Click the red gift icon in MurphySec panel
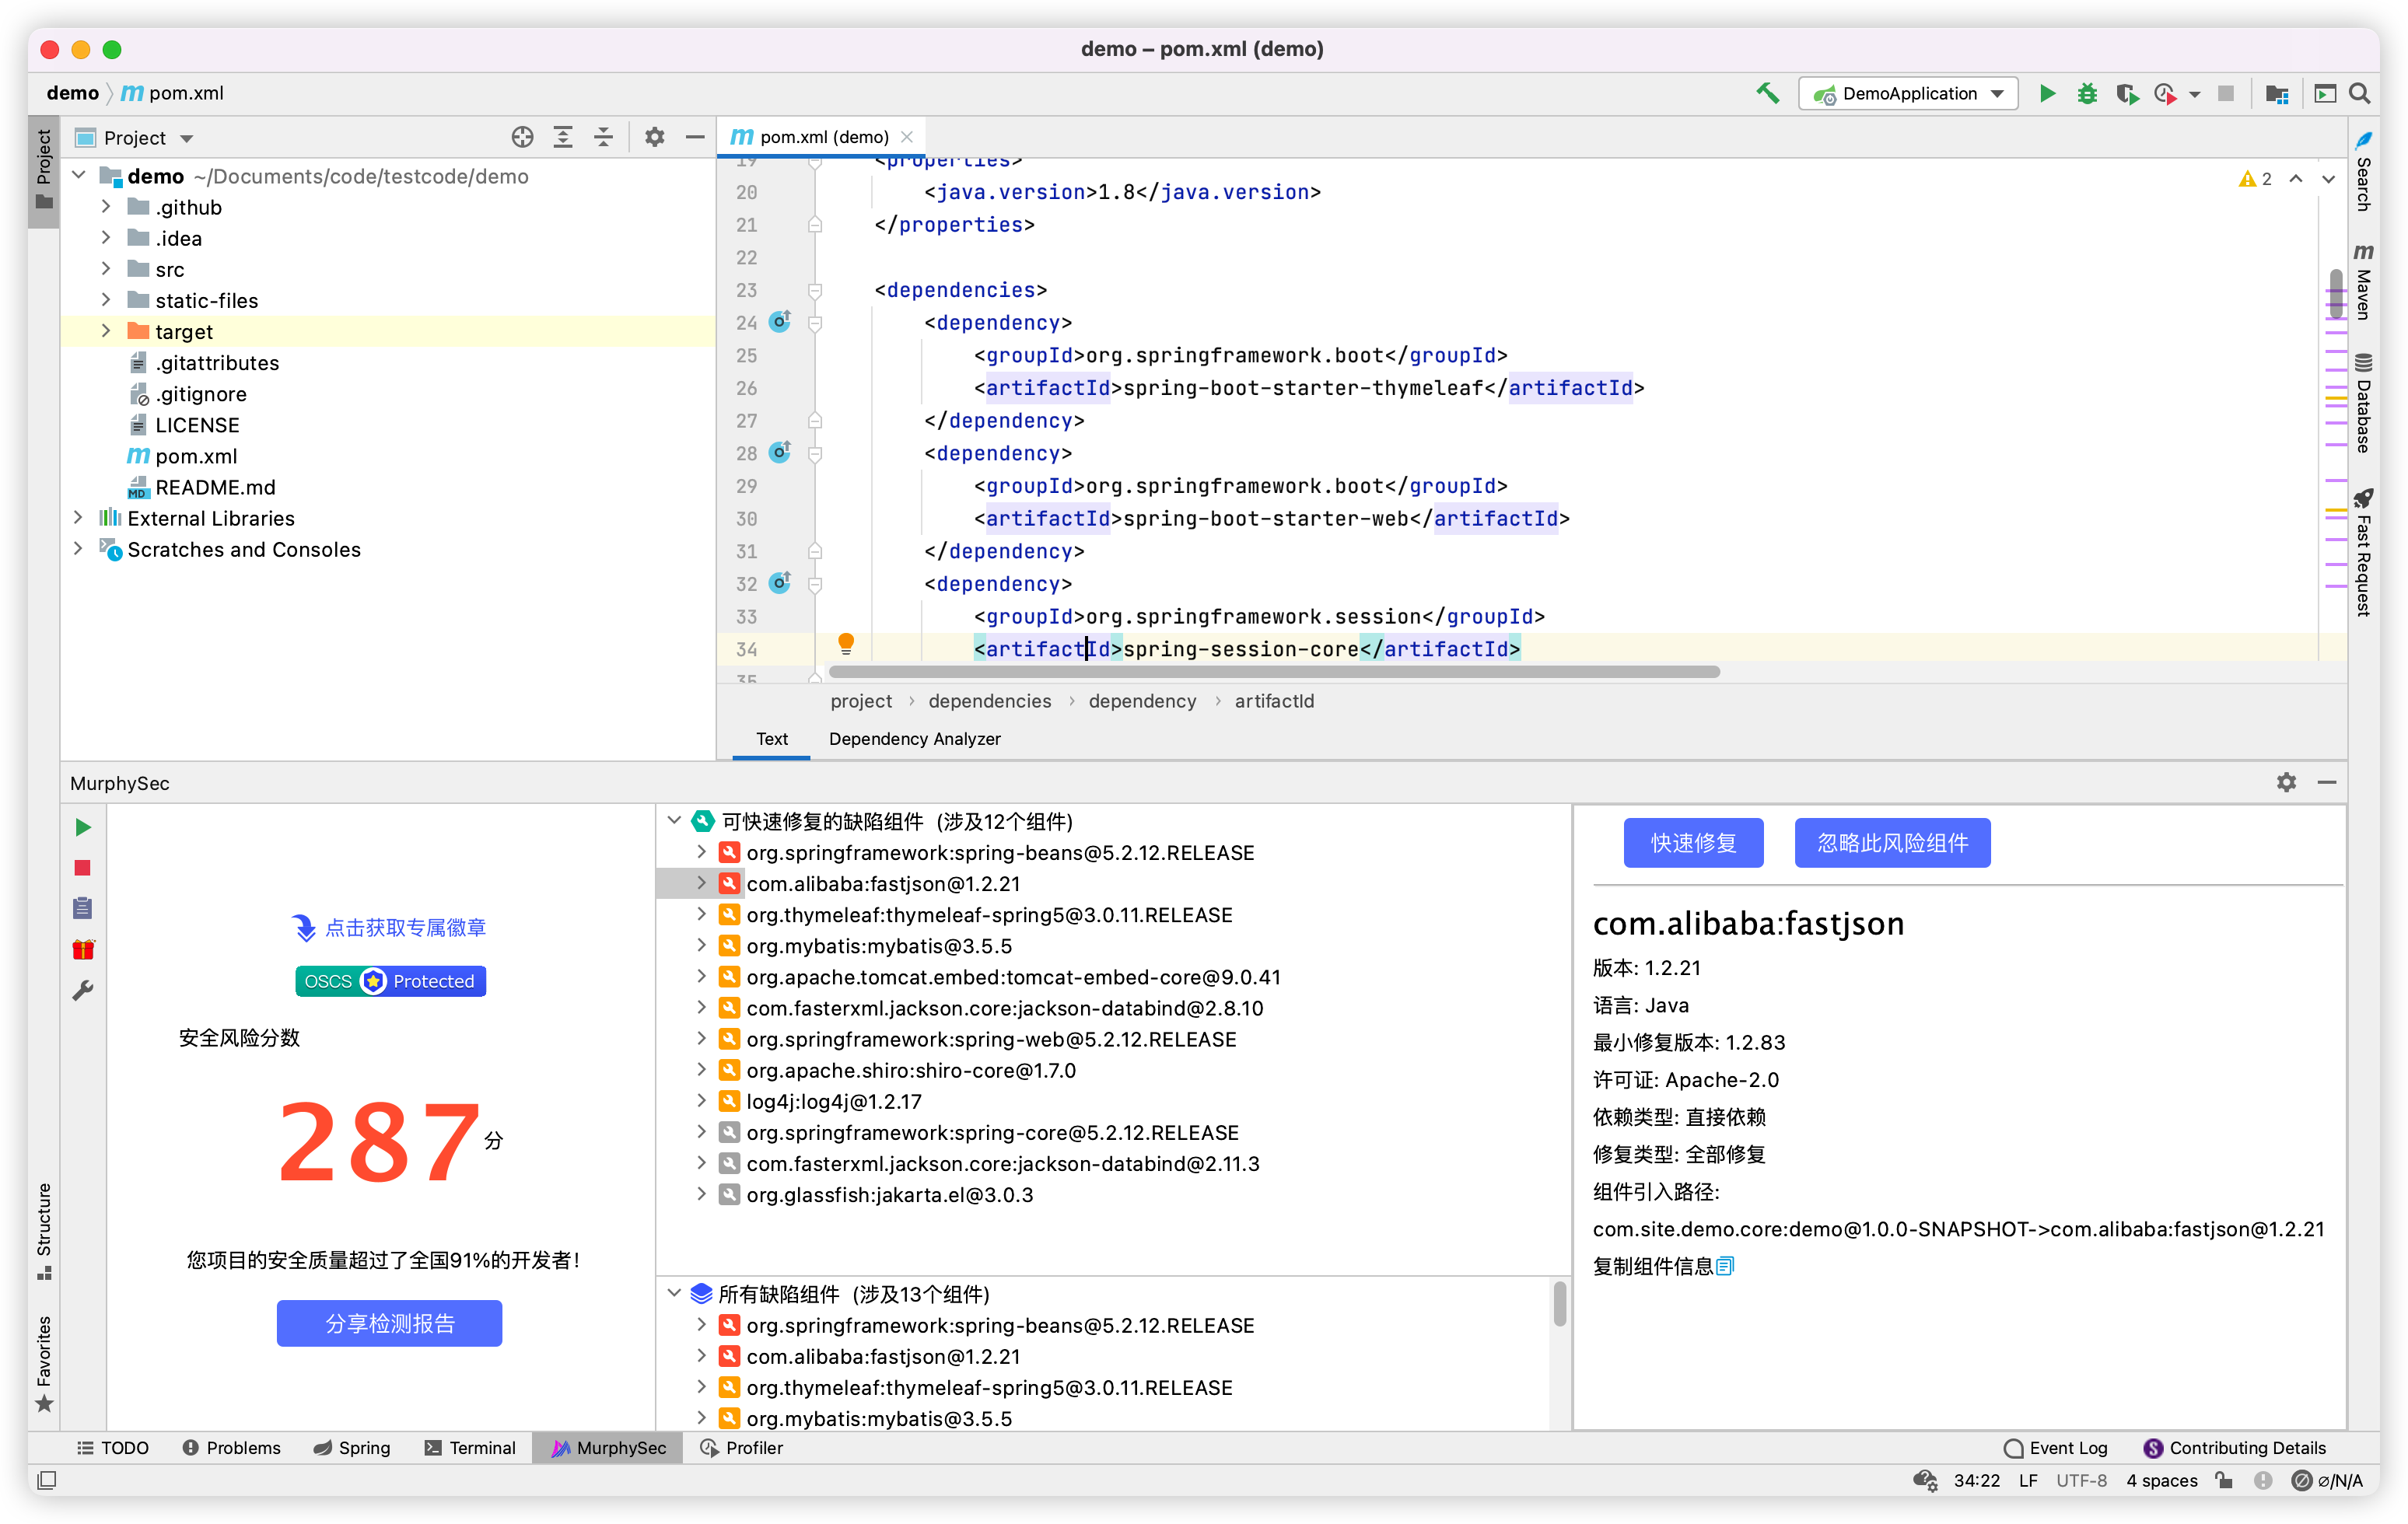Viewport: 2408px width, 1524px height. [x=83, y=949]
